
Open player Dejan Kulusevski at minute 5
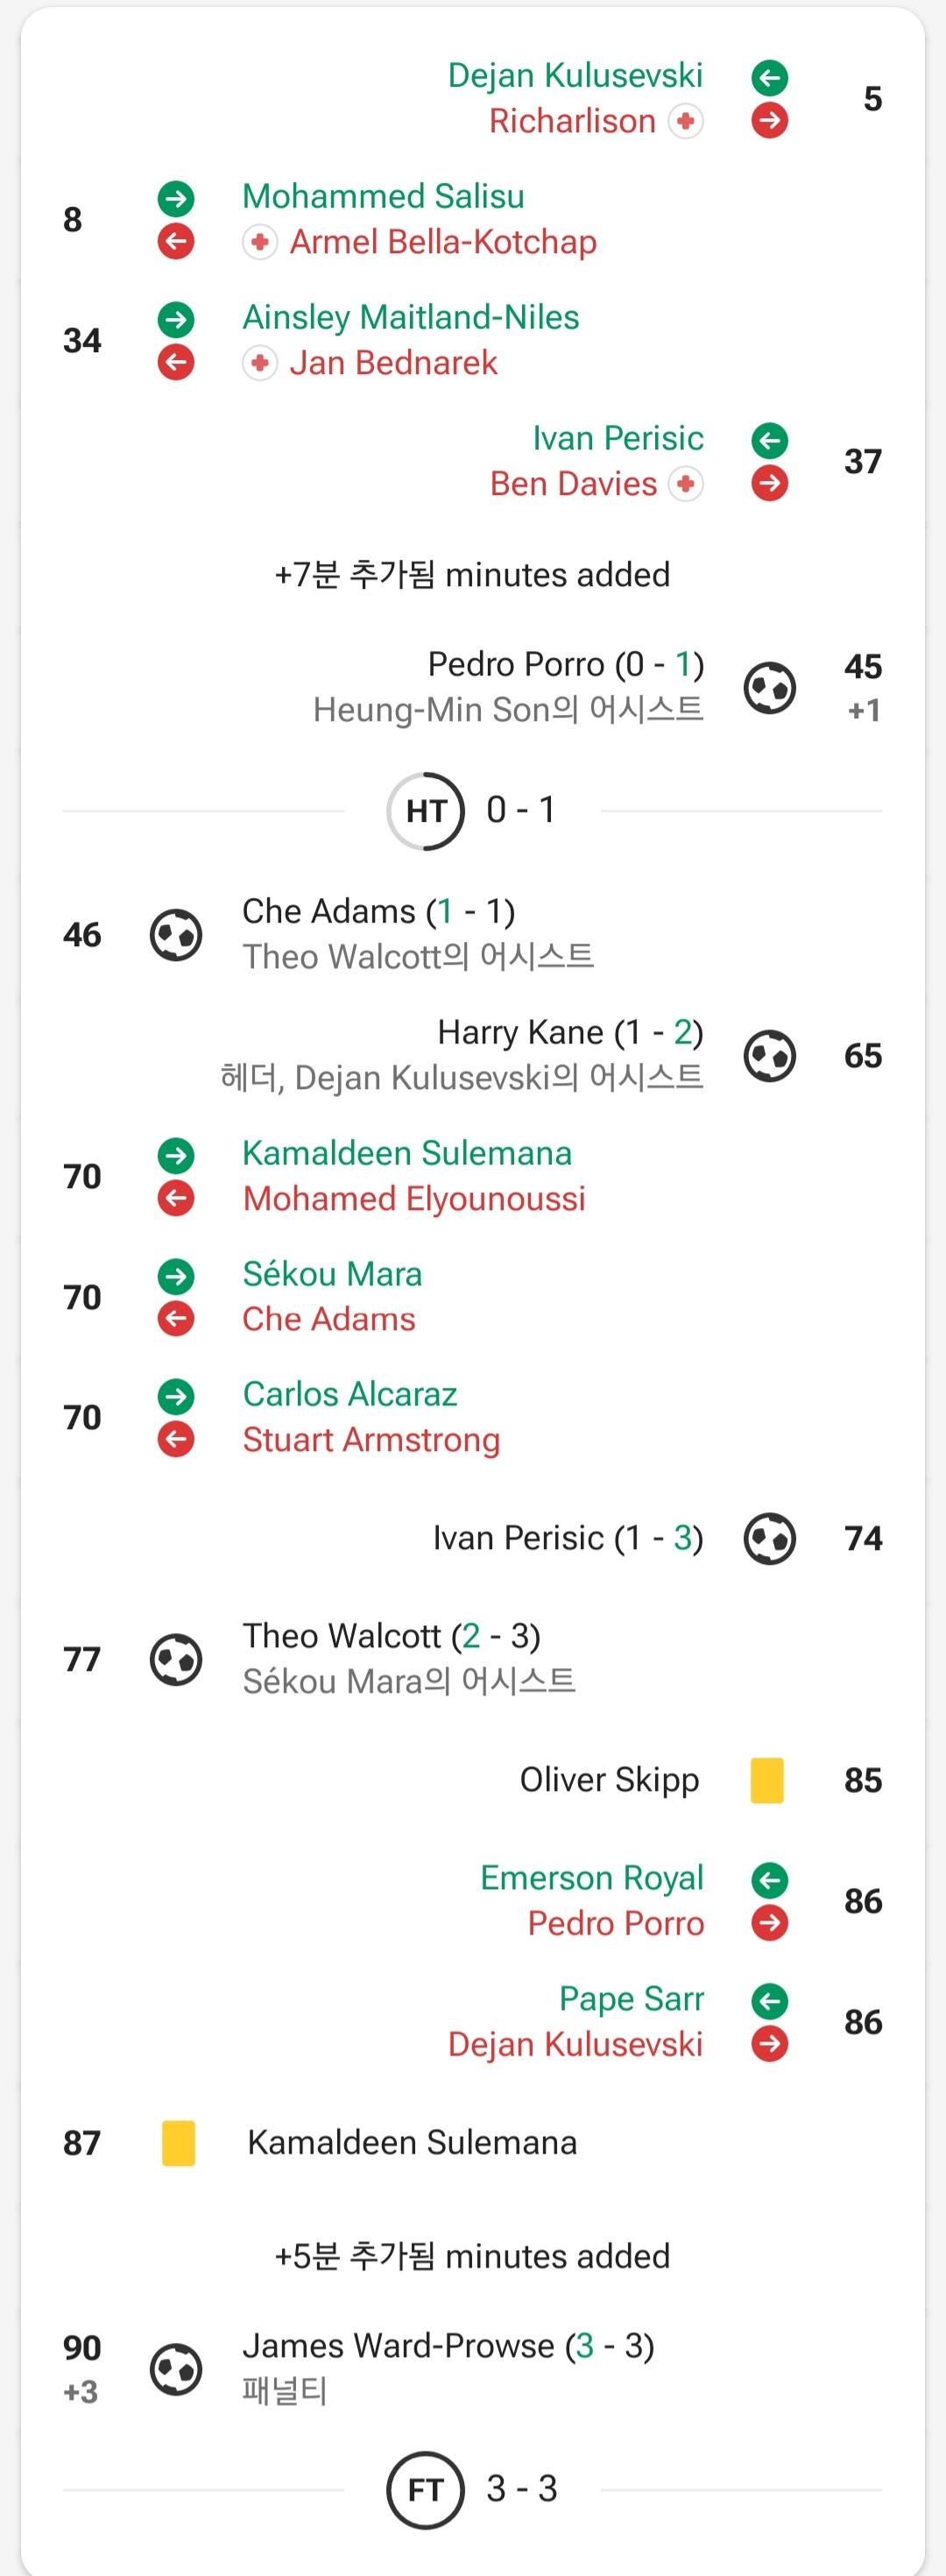point(575,76)
